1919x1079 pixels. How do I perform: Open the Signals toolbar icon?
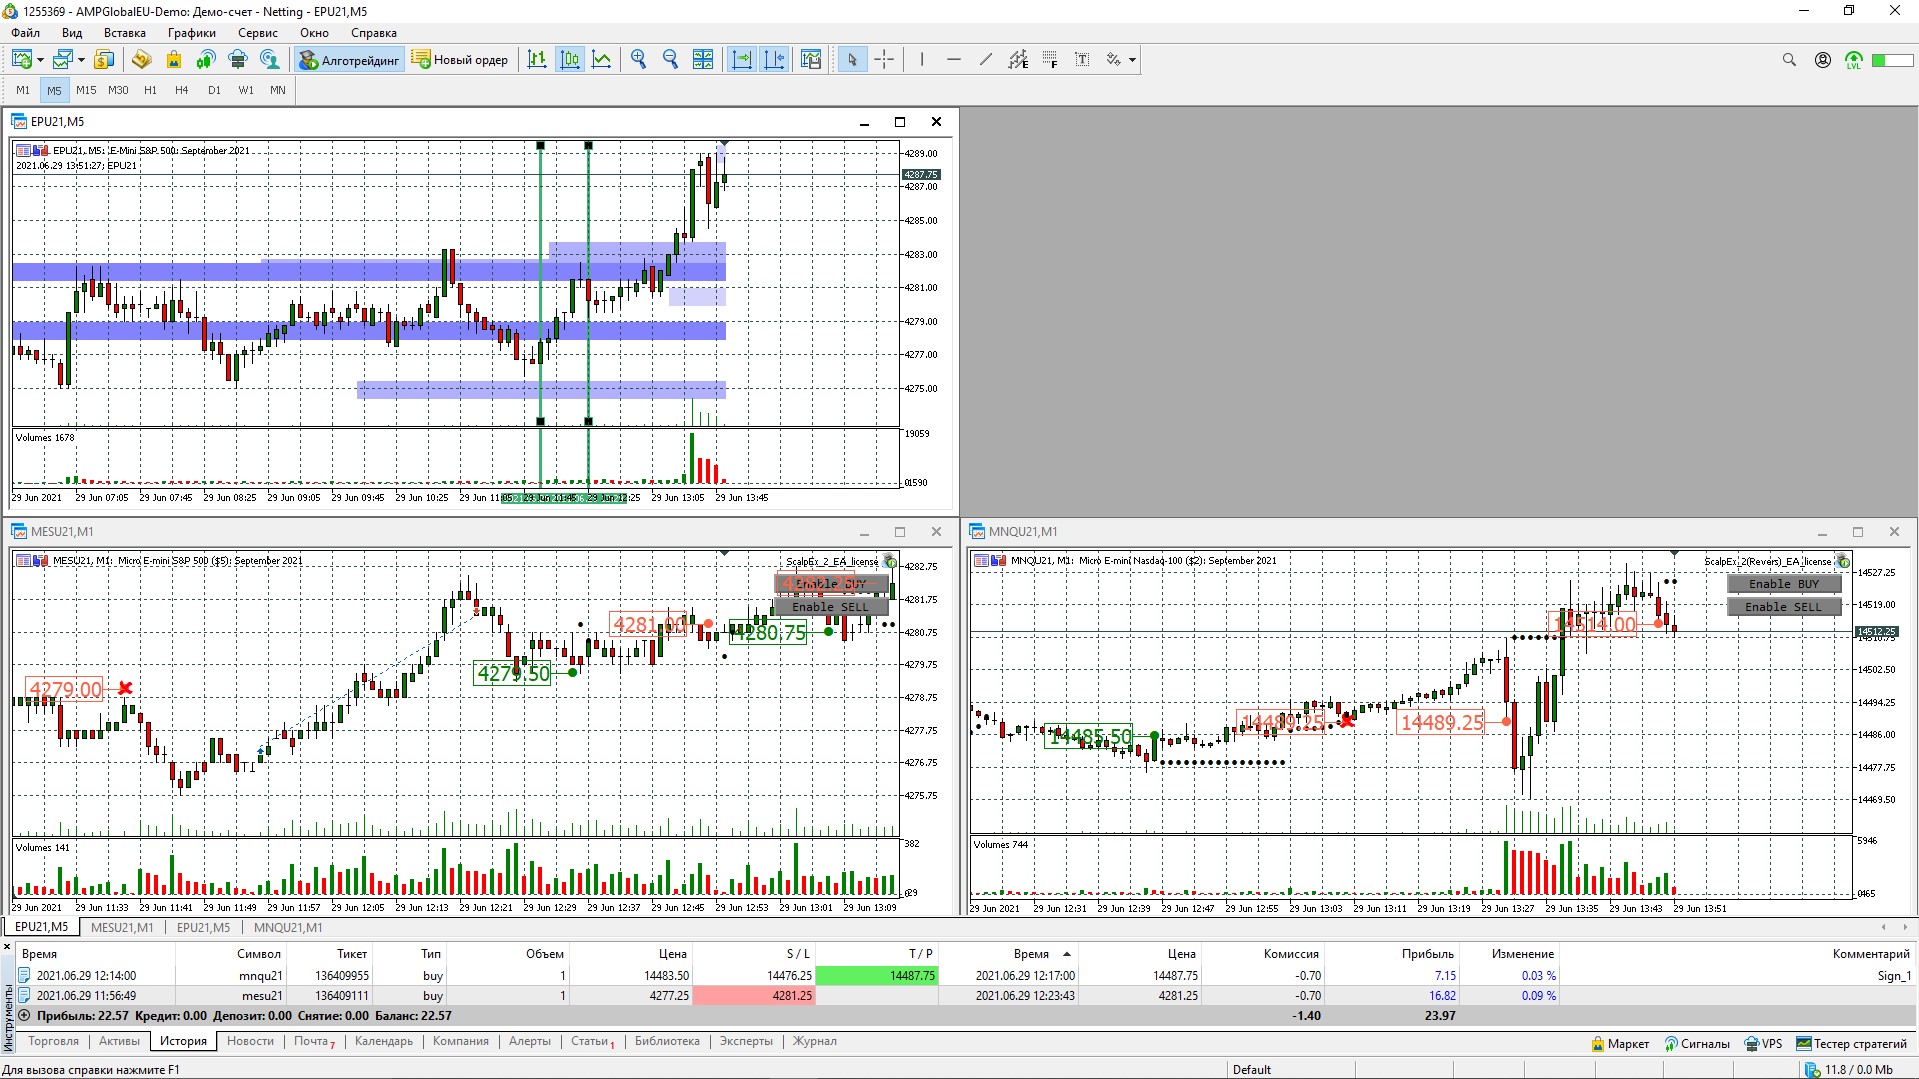pos(206,60)
